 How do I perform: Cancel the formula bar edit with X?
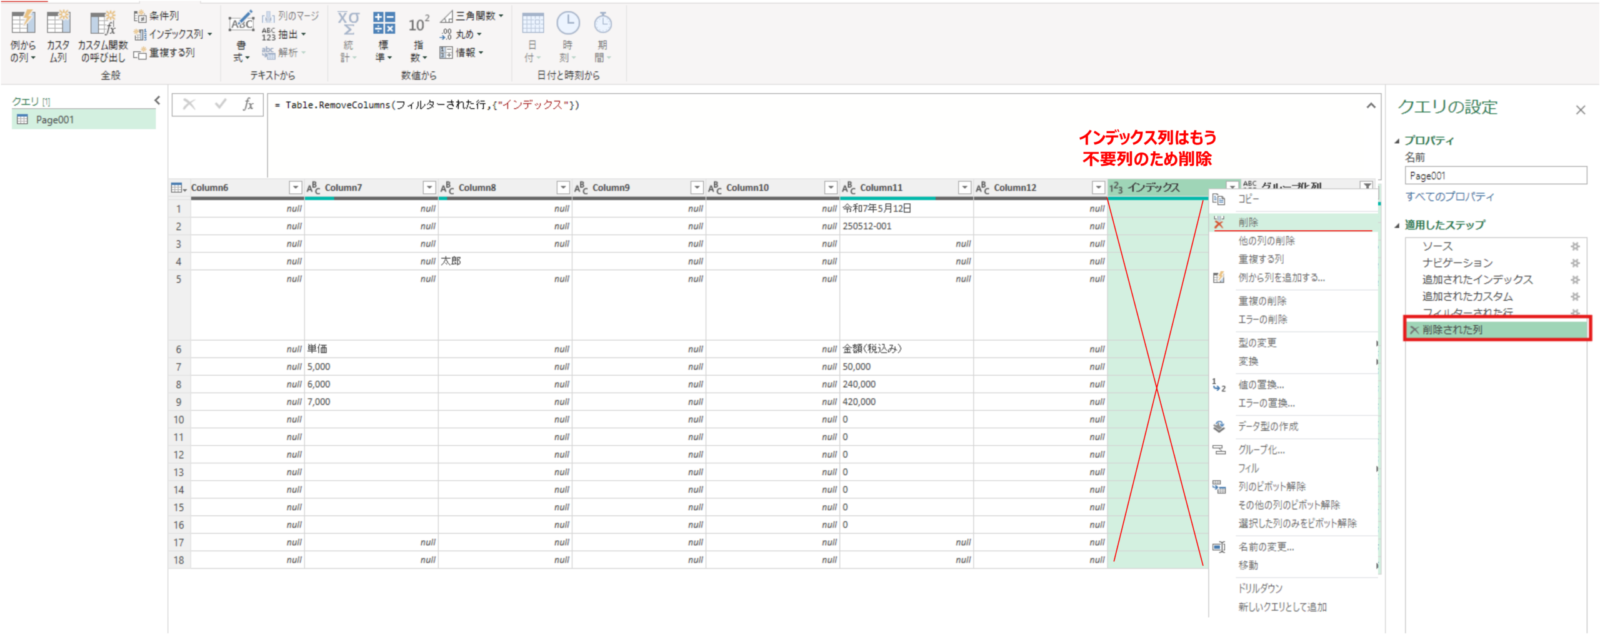(x=189, y=104)
